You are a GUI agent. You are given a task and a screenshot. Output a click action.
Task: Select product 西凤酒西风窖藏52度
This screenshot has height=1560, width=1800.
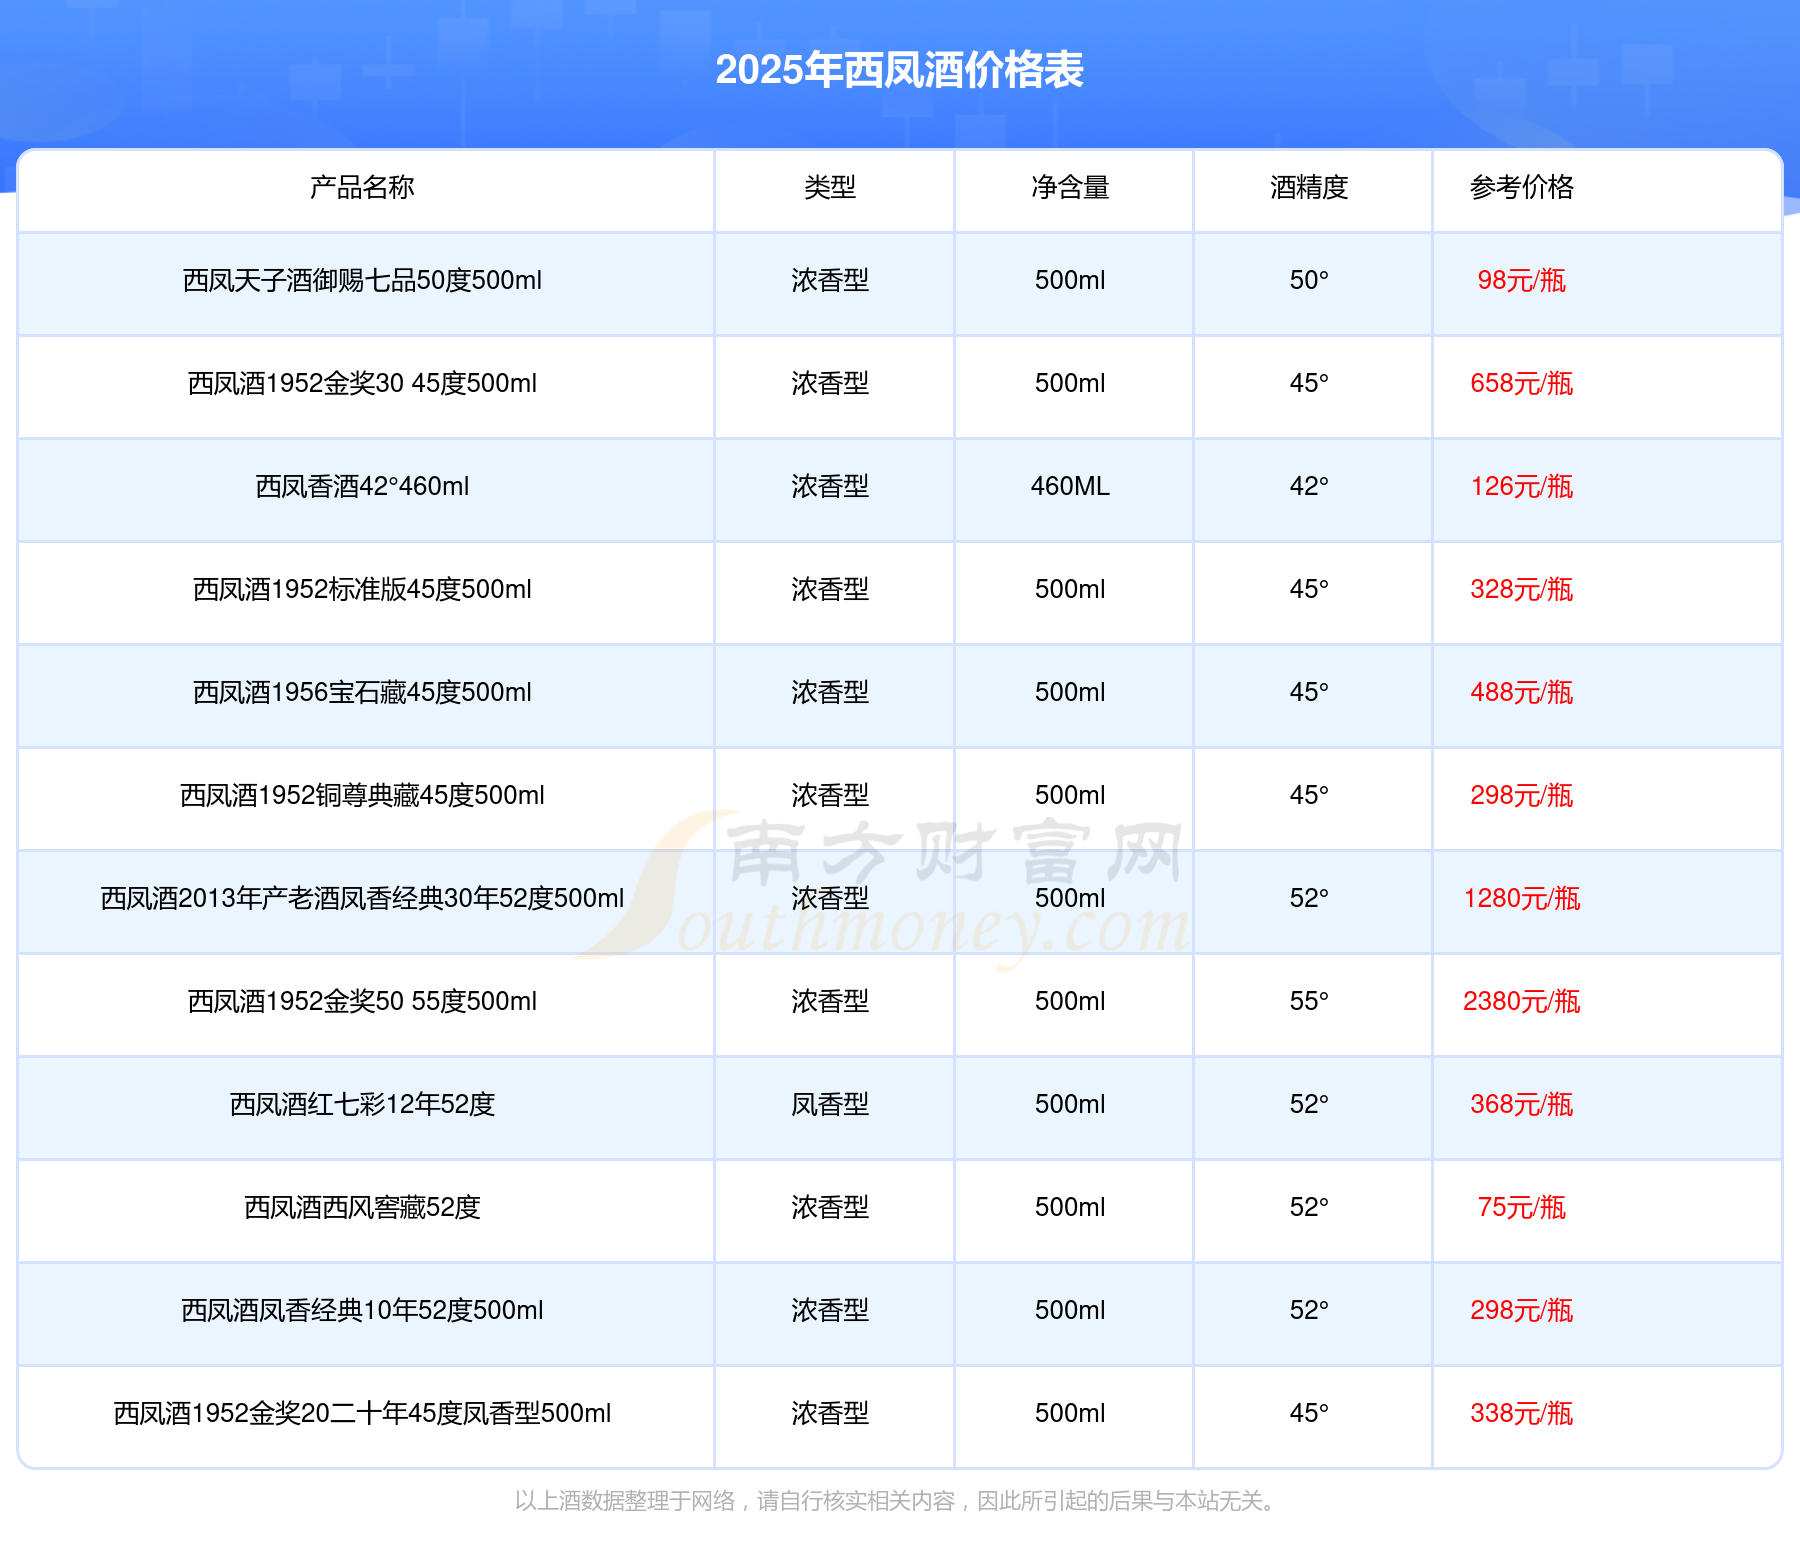click(x=362, y=1208)
